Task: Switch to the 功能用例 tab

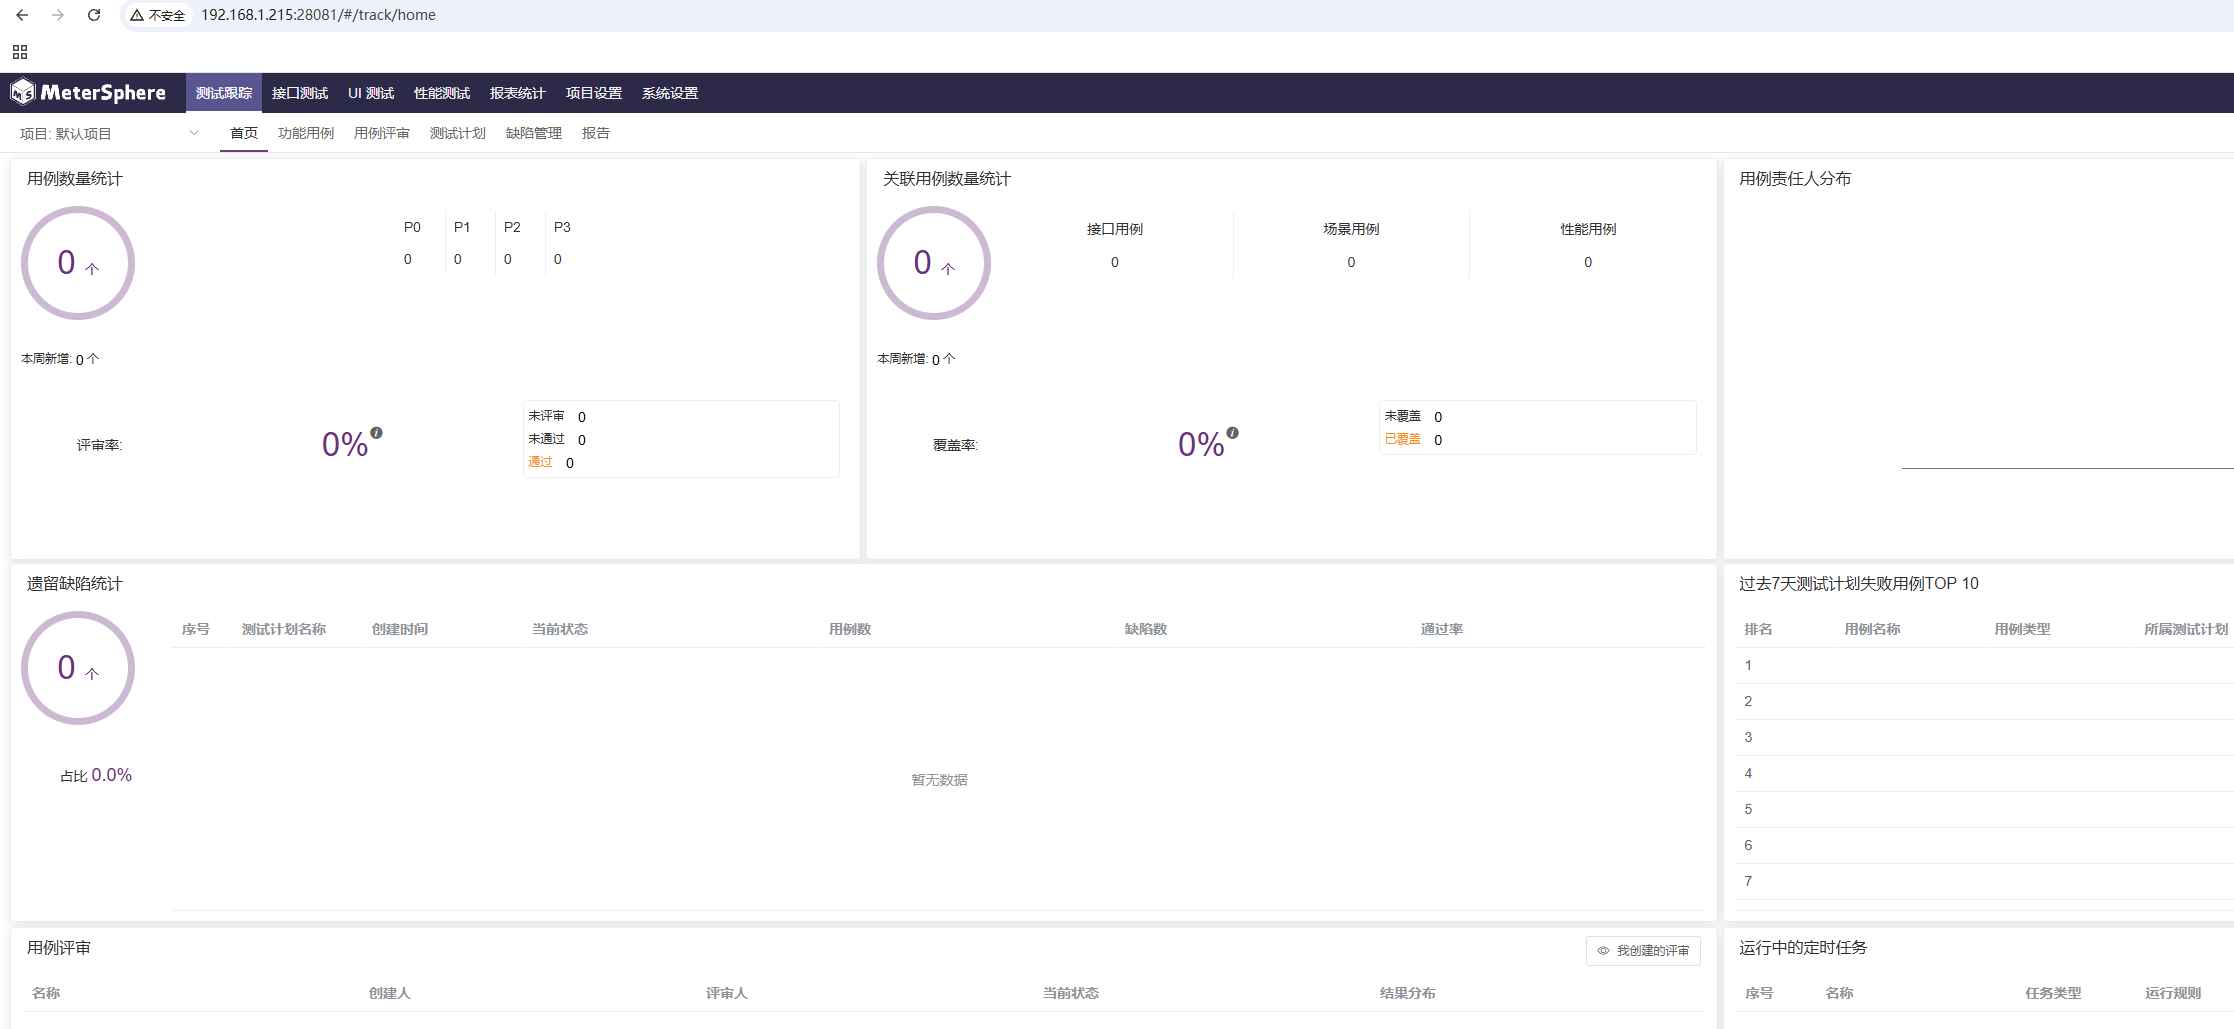Action: coord(305,133)
